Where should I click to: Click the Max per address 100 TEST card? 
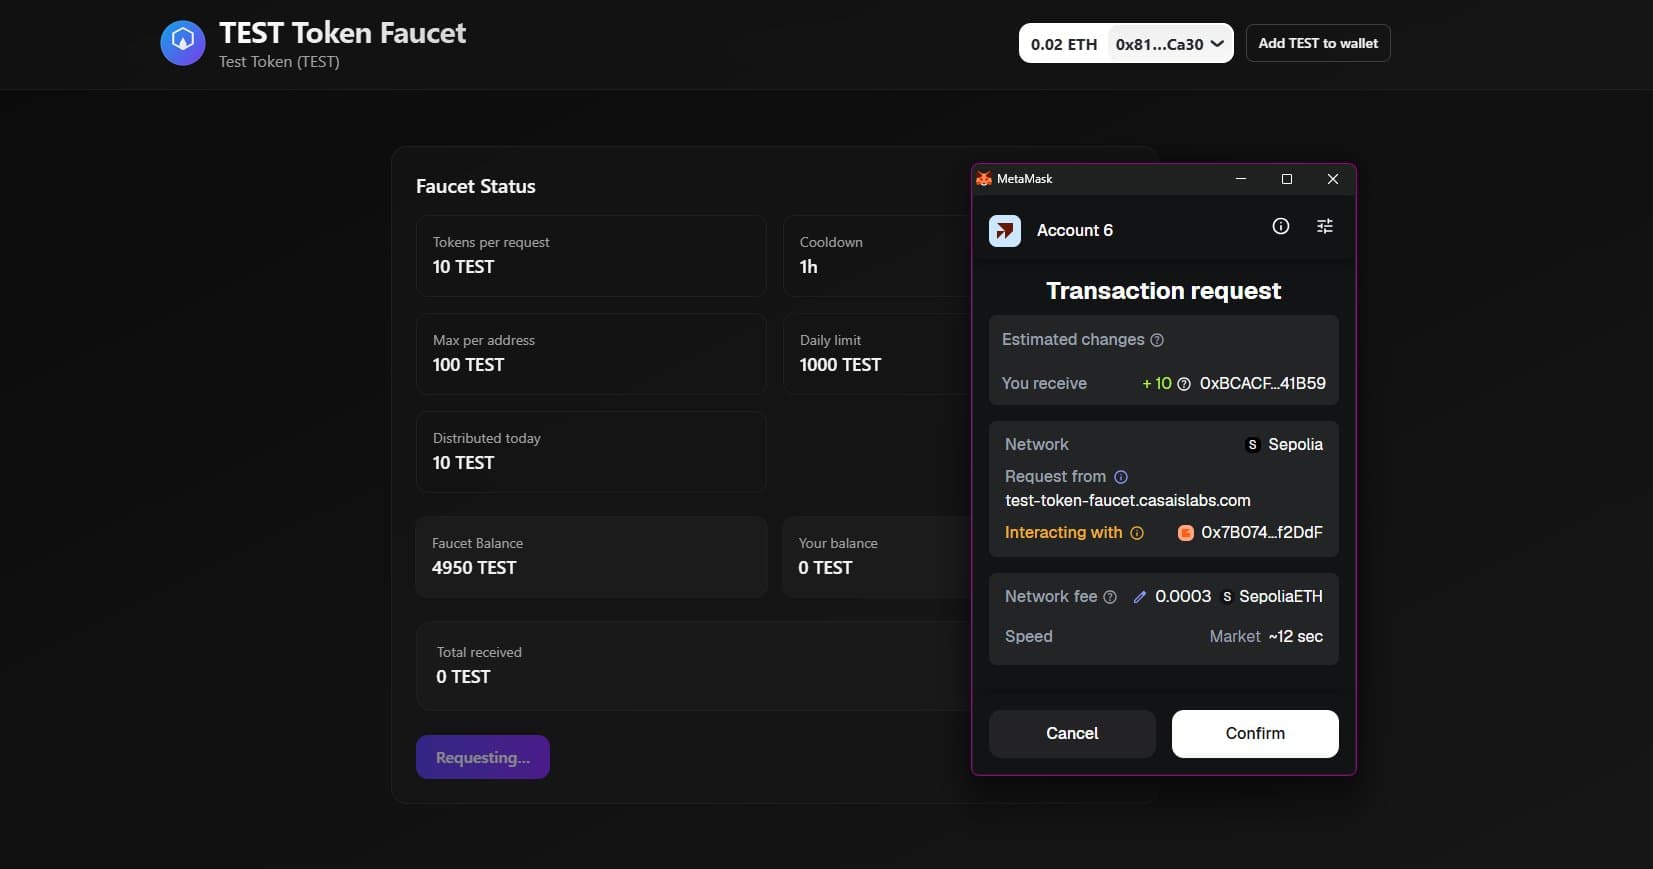pyautogui.click(x=591, y=354)
